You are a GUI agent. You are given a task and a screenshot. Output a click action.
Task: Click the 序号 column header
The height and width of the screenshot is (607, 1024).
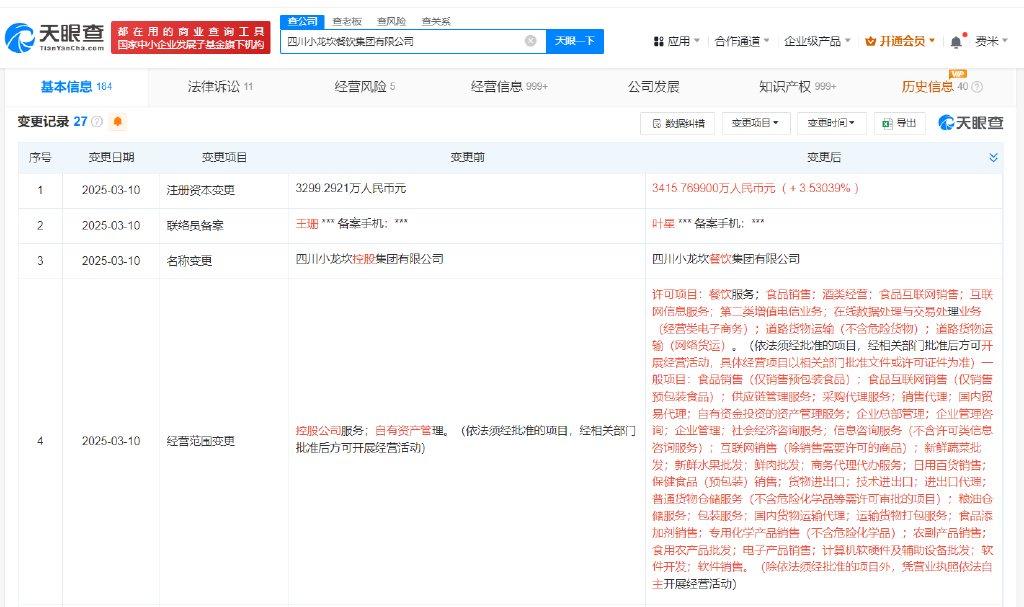40,157
